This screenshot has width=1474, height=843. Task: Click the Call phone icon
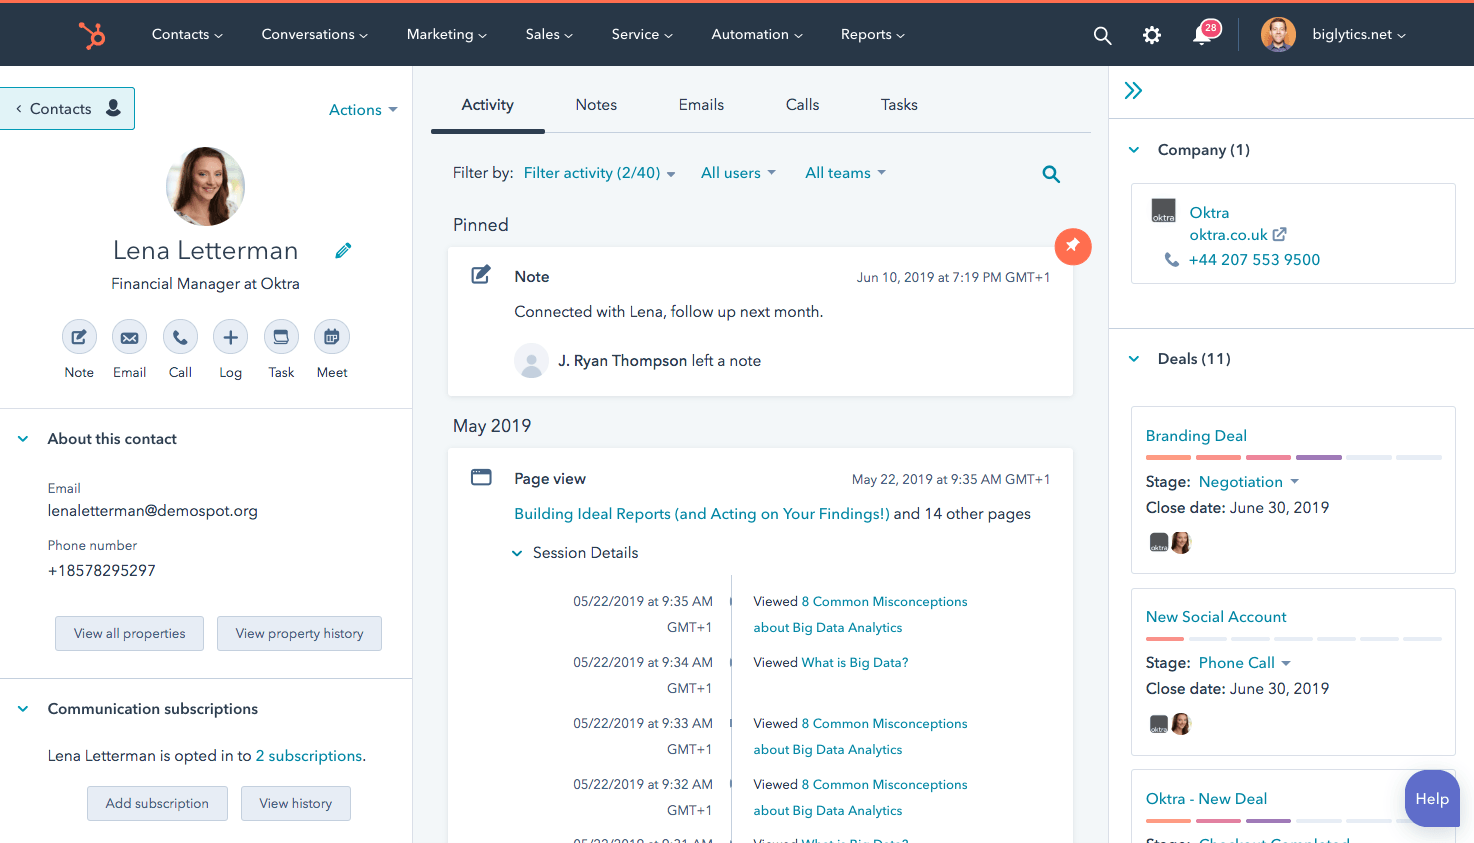[x=180, y=337]
